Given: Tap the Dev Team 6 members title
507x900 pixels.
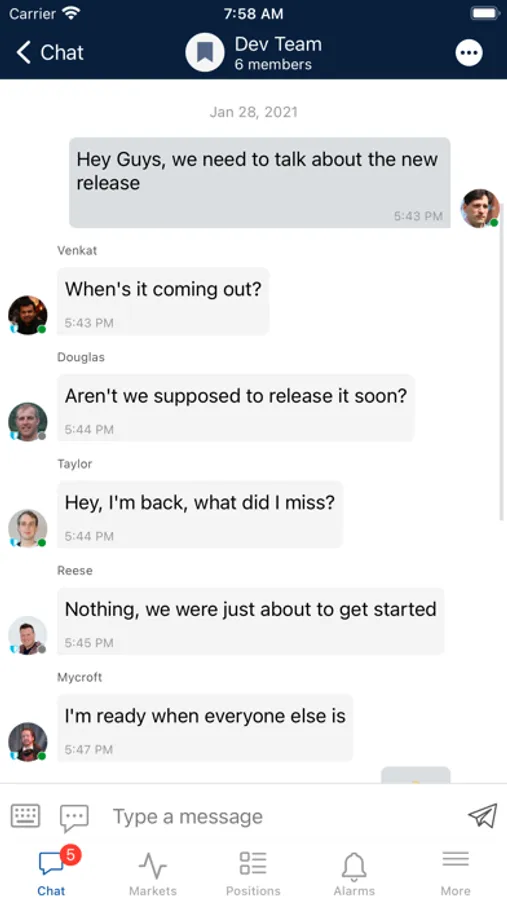Looking at the screenshot, I should click(x=278, y=53).
